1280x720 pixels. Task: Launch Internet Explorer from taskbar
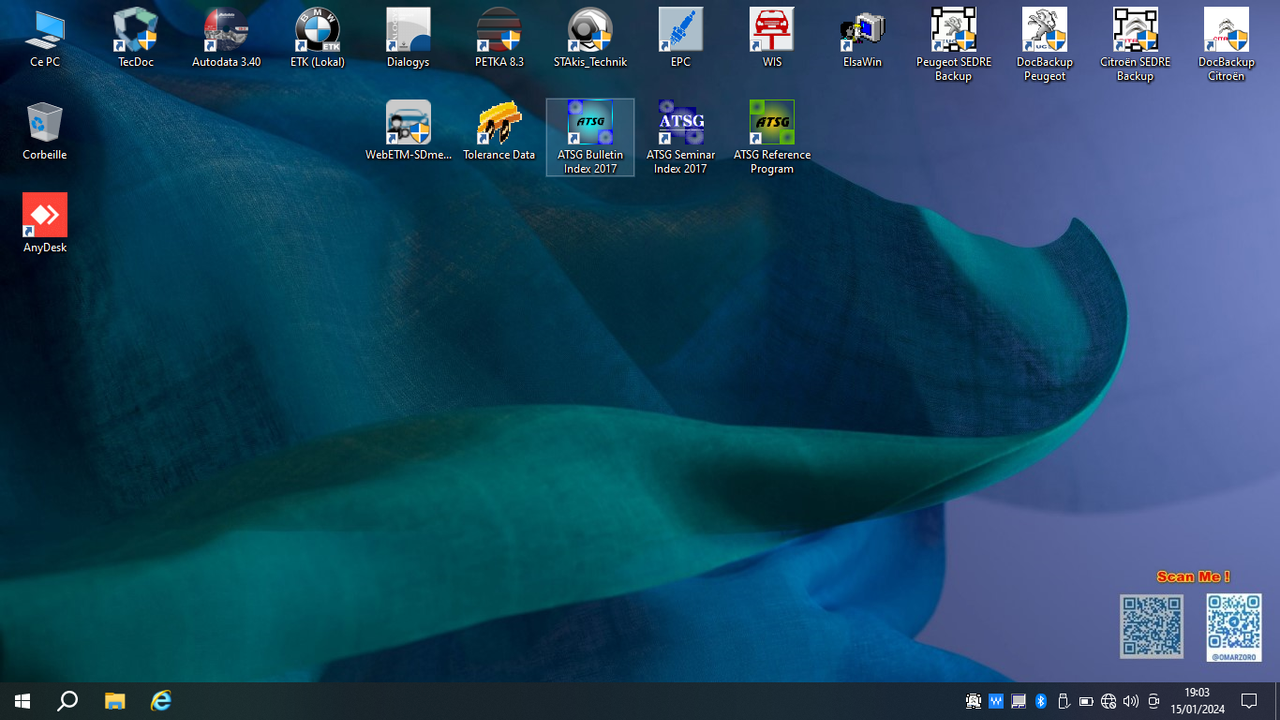click(161, 701)
